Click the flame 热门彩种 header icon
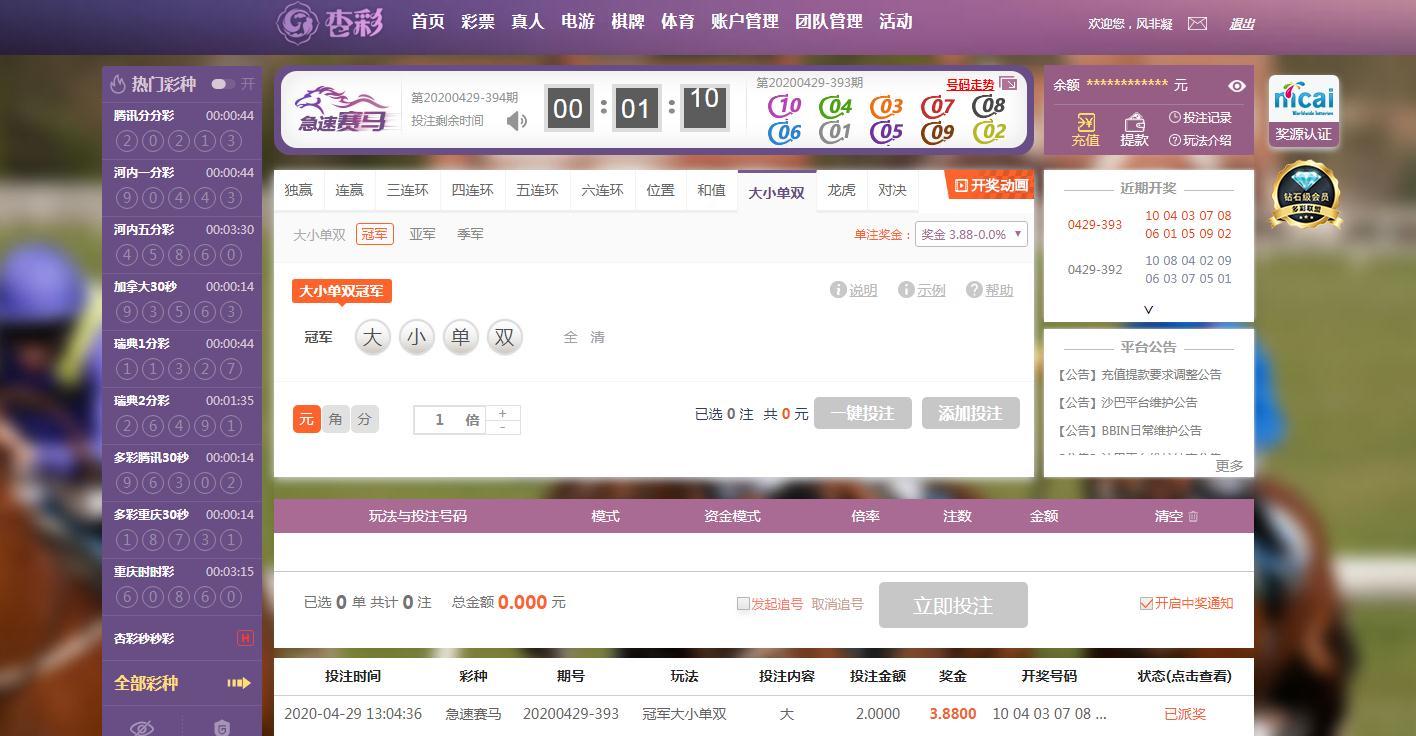Viewport: 1416px width, 736px height. coord(118,84)
